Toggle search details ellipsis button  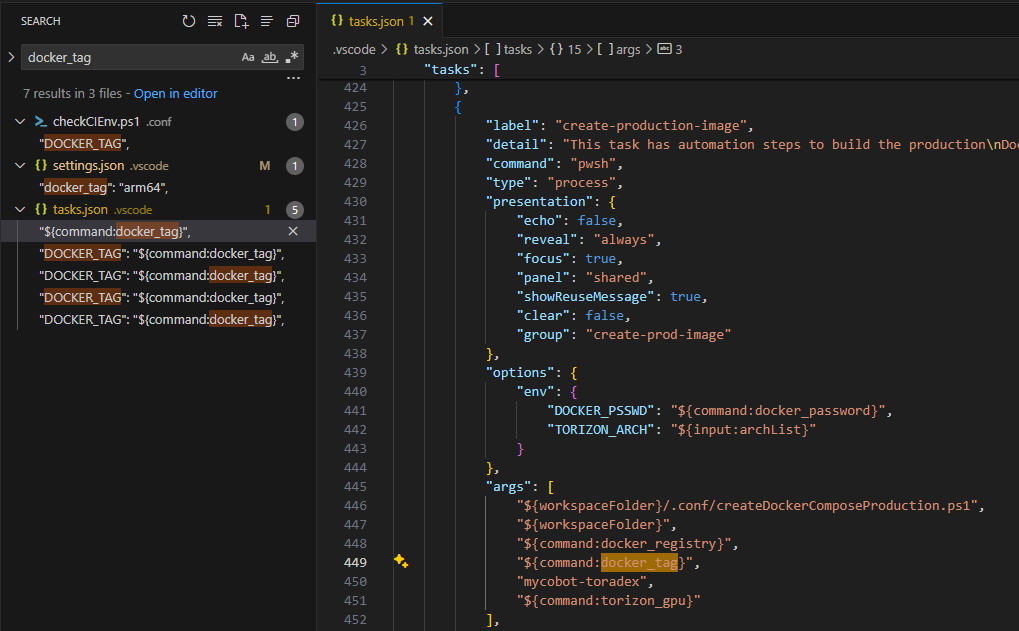(x=293, y=77)
